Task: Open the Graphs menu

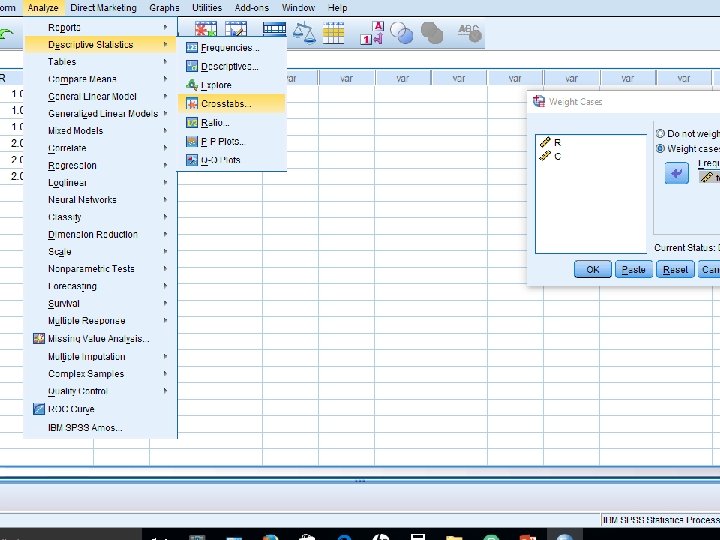Action: point(164,8)
